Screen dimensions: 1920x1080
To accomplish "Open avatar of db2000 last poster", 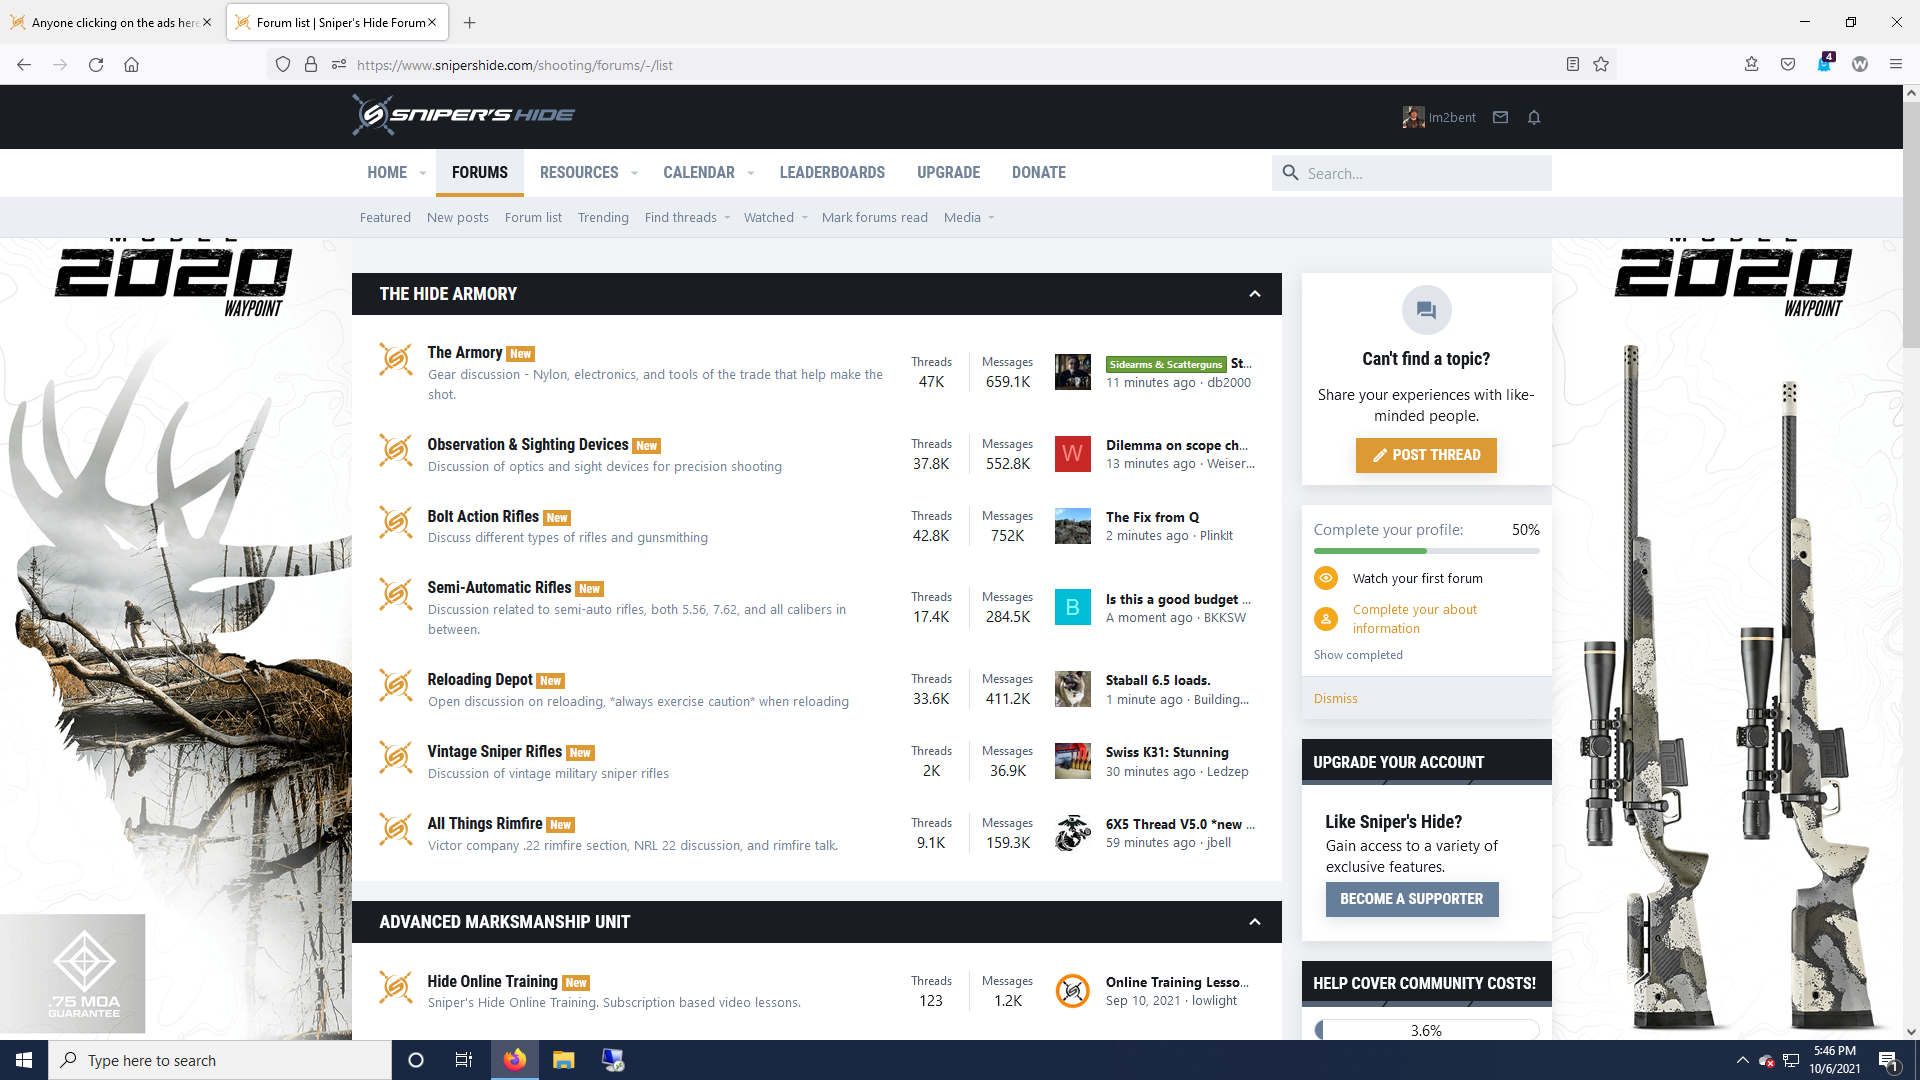I will click(1073, 372).
